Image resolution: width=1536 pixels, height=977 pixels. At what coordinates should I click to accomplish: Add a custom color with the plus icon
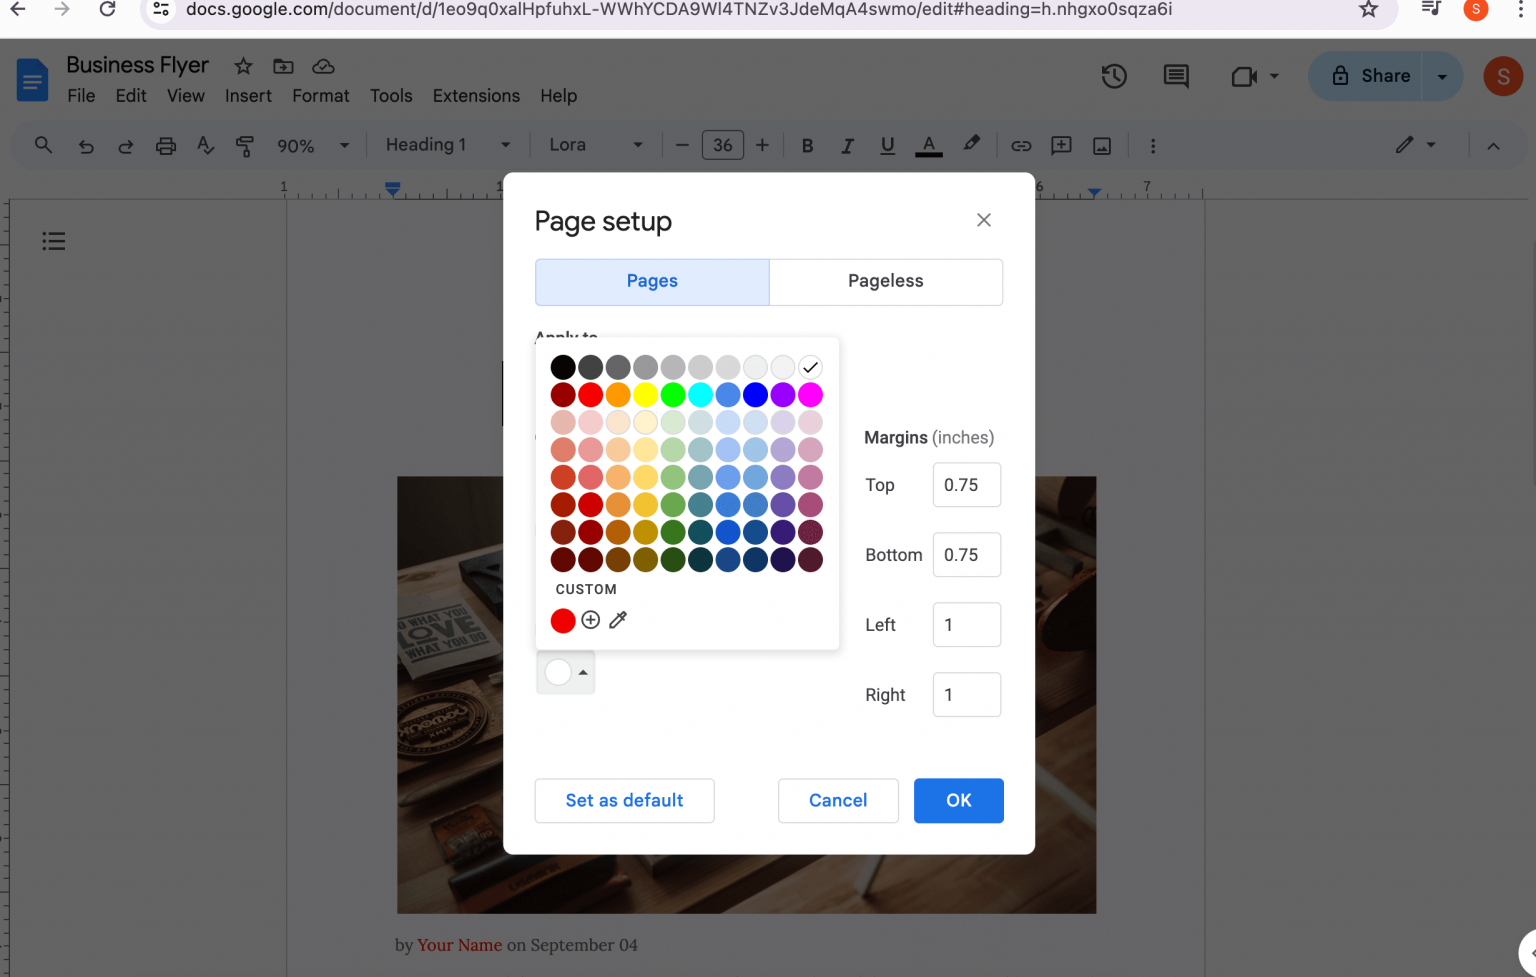click(591, 620)
